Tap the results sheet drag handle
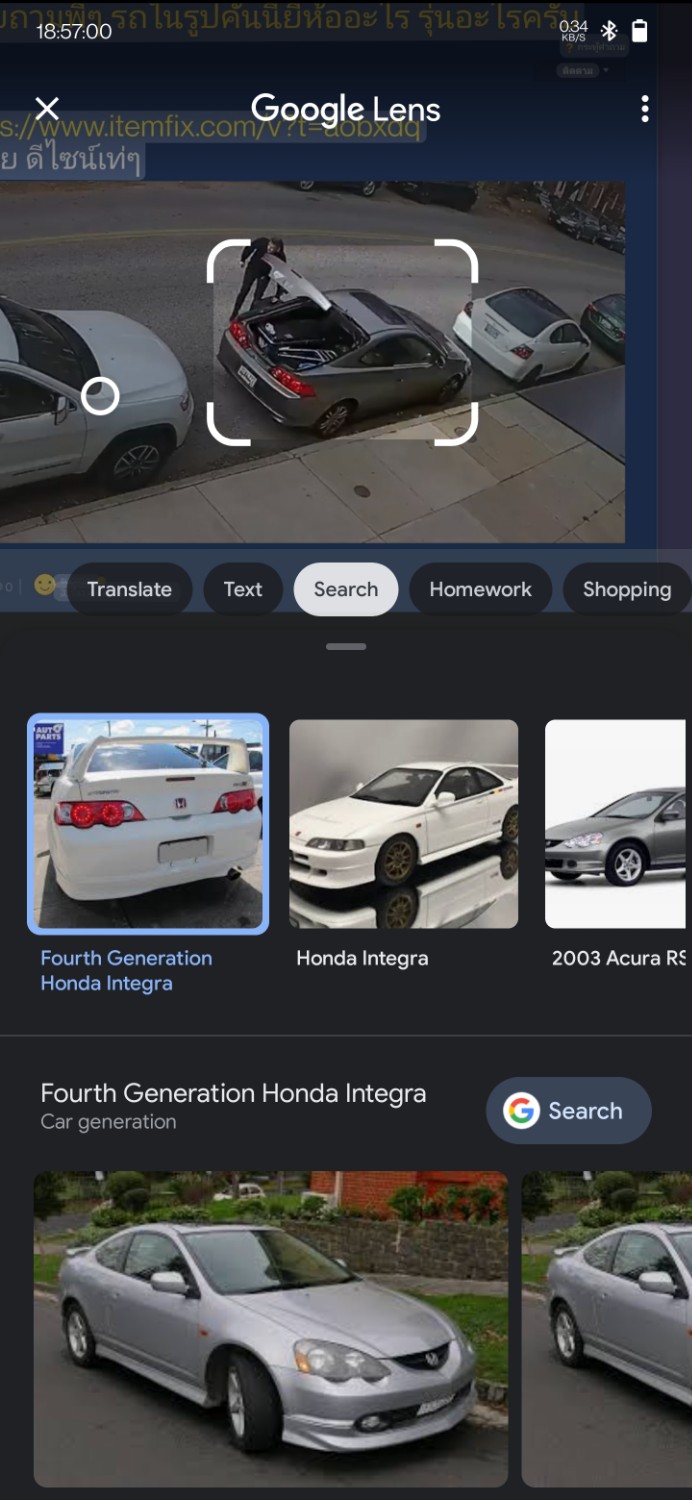Screen dimensions: 692x1500 pos(346,647)
